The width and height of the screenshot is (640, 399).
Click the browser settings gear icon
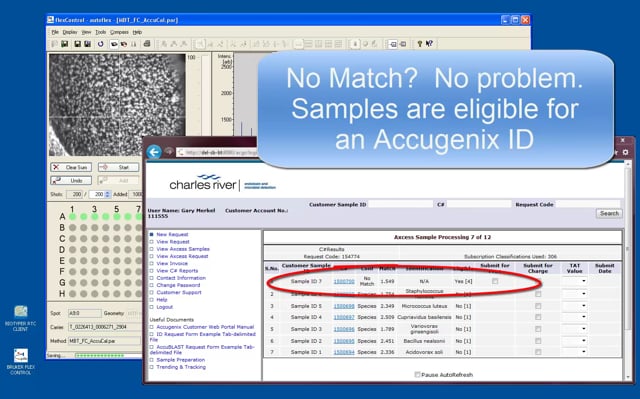pyautogui.click(x=625, y=152)
